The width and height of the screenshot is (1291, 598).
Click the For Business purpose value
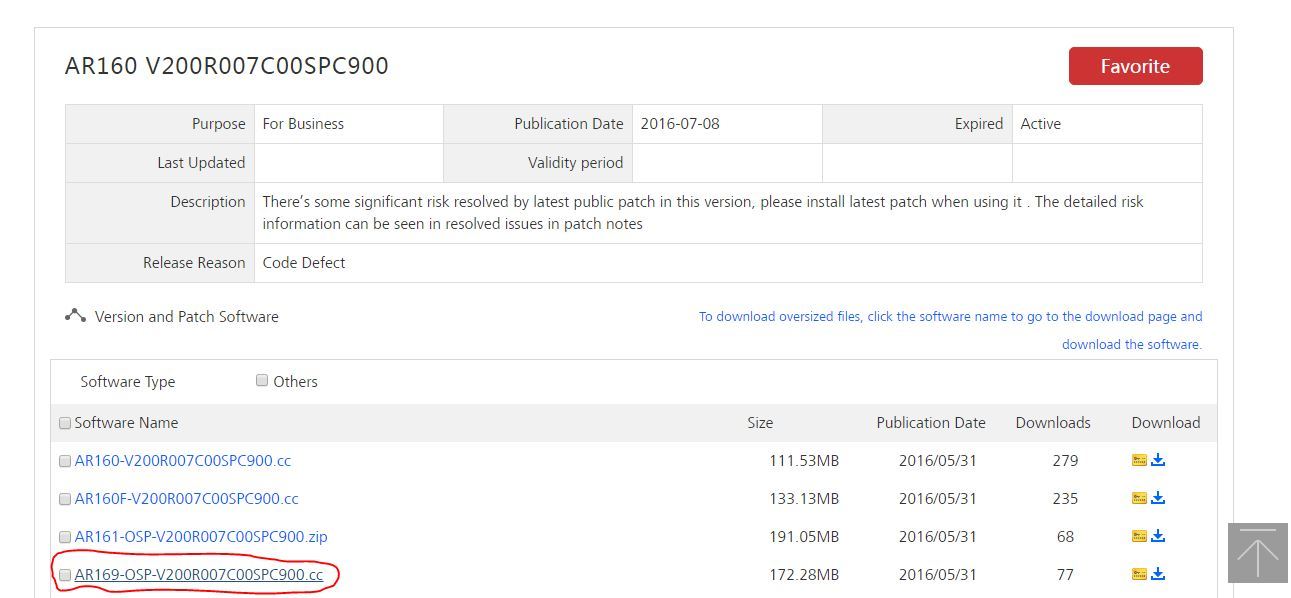click(303, 124)
